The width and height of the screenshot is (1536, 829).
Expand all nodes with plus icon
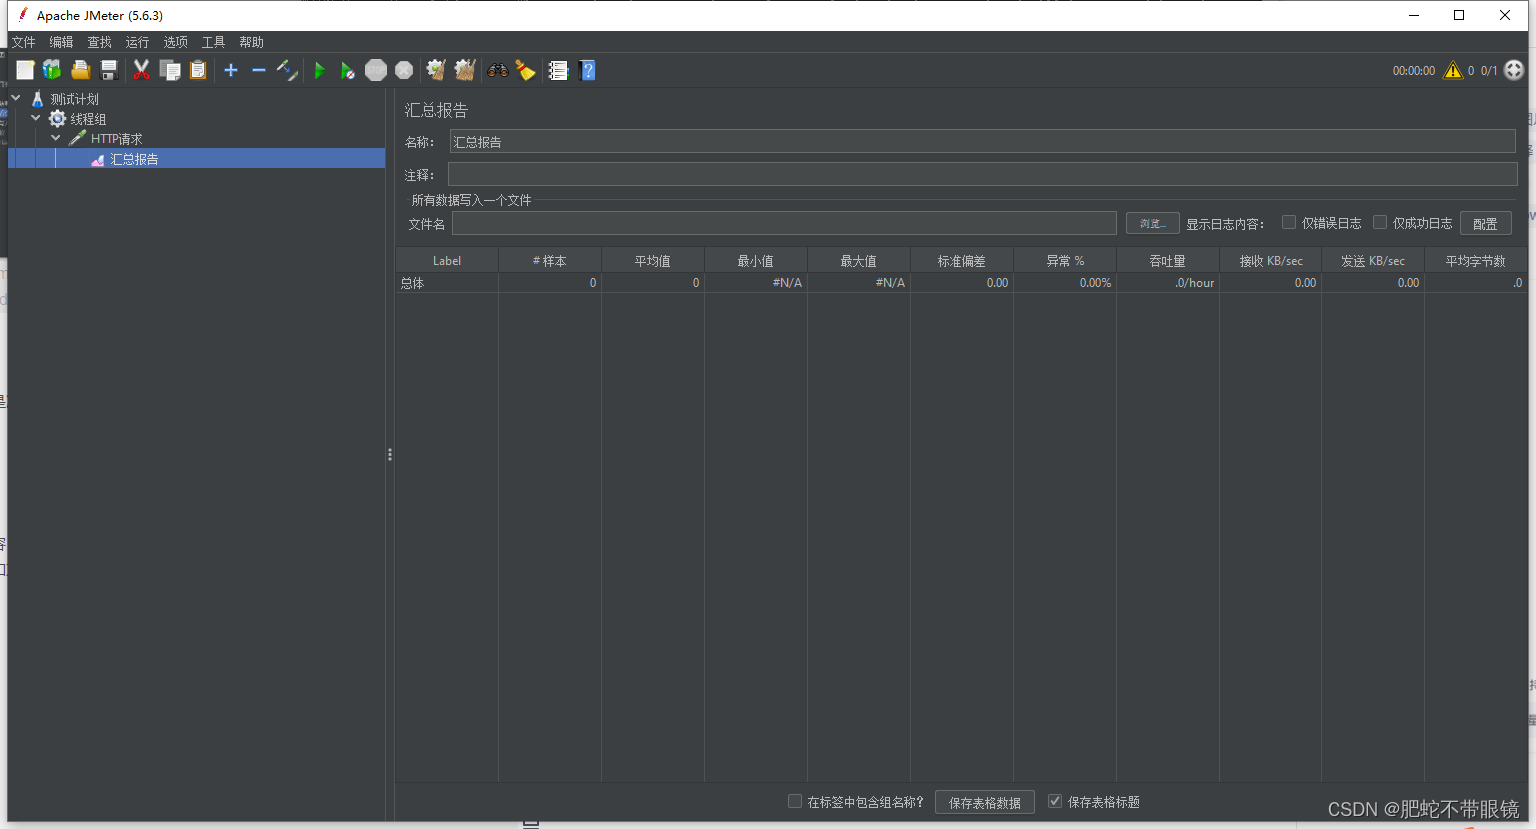point(231,70)
